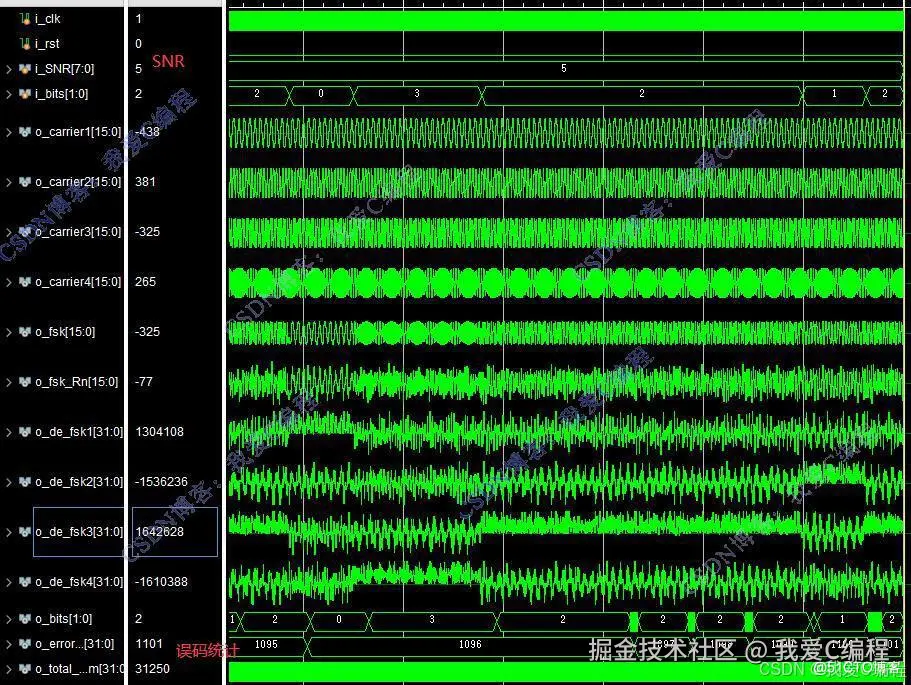Viewport: 911px width, 685px height.
Task: Expand the o_de_fsk3[31:0] bus
Action: point(9,532)
